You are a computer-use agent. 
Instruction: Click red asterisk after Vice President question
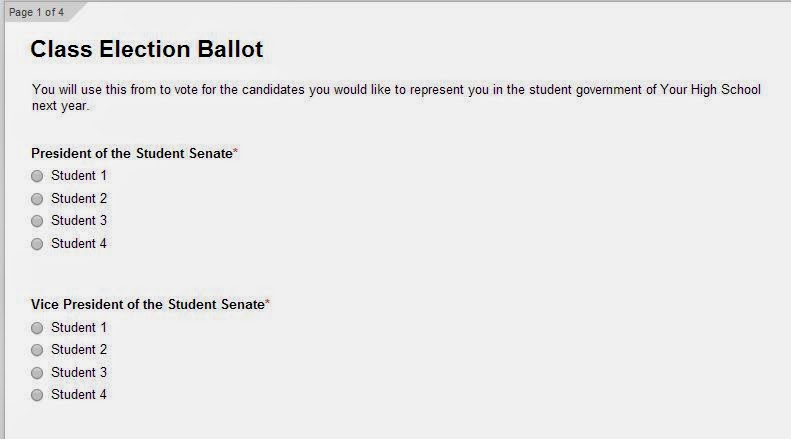[x=267, y=303]
